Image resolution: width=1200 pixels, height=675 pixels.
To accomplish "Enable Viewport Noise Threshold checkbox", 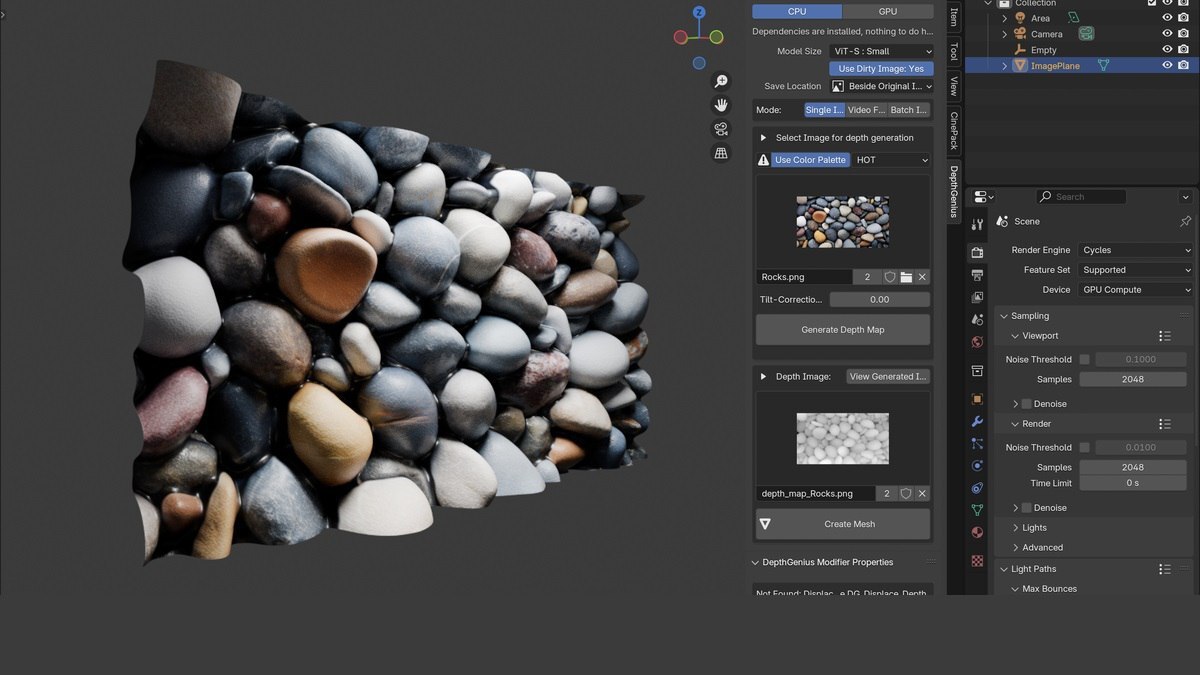I will [x=1085, y=360].
